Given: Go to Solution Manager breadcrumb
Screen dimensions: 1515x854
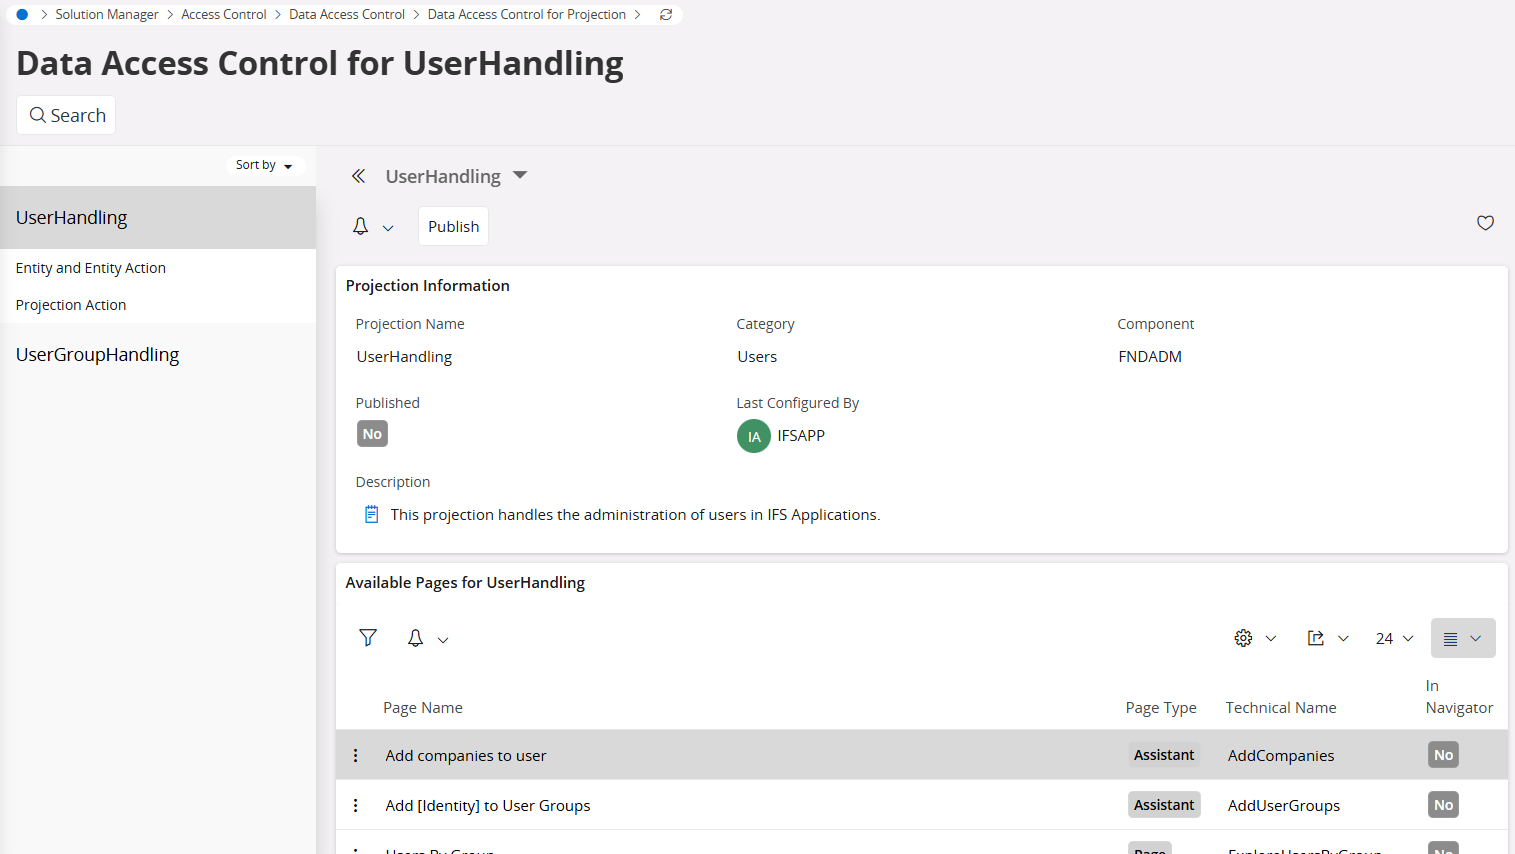Looking at the screenshot, I should [107, 15].
